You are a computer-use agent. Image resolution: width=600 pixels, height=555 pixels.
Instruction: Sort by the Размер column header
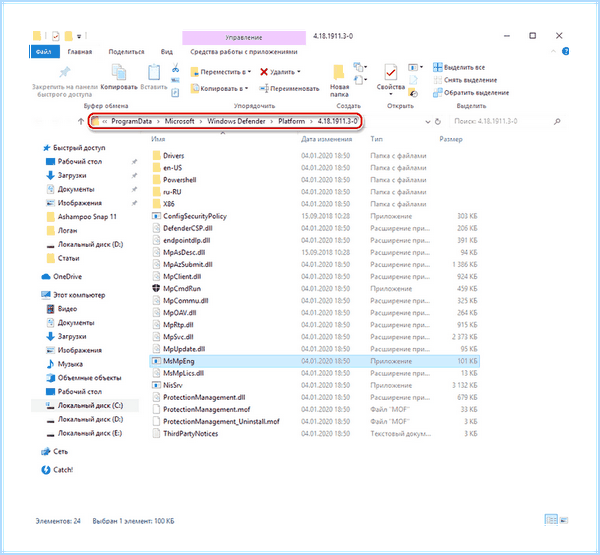pyautogui.click(x=451, y=139)
